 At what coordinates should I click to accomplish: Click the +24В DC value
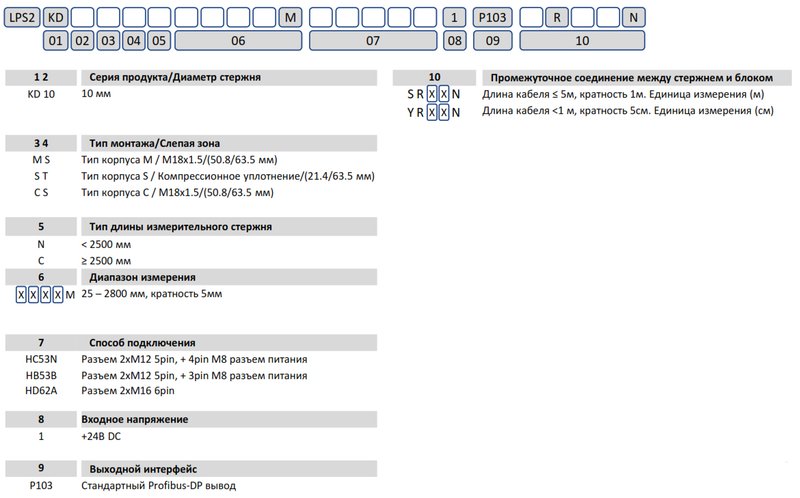(101, 436)
